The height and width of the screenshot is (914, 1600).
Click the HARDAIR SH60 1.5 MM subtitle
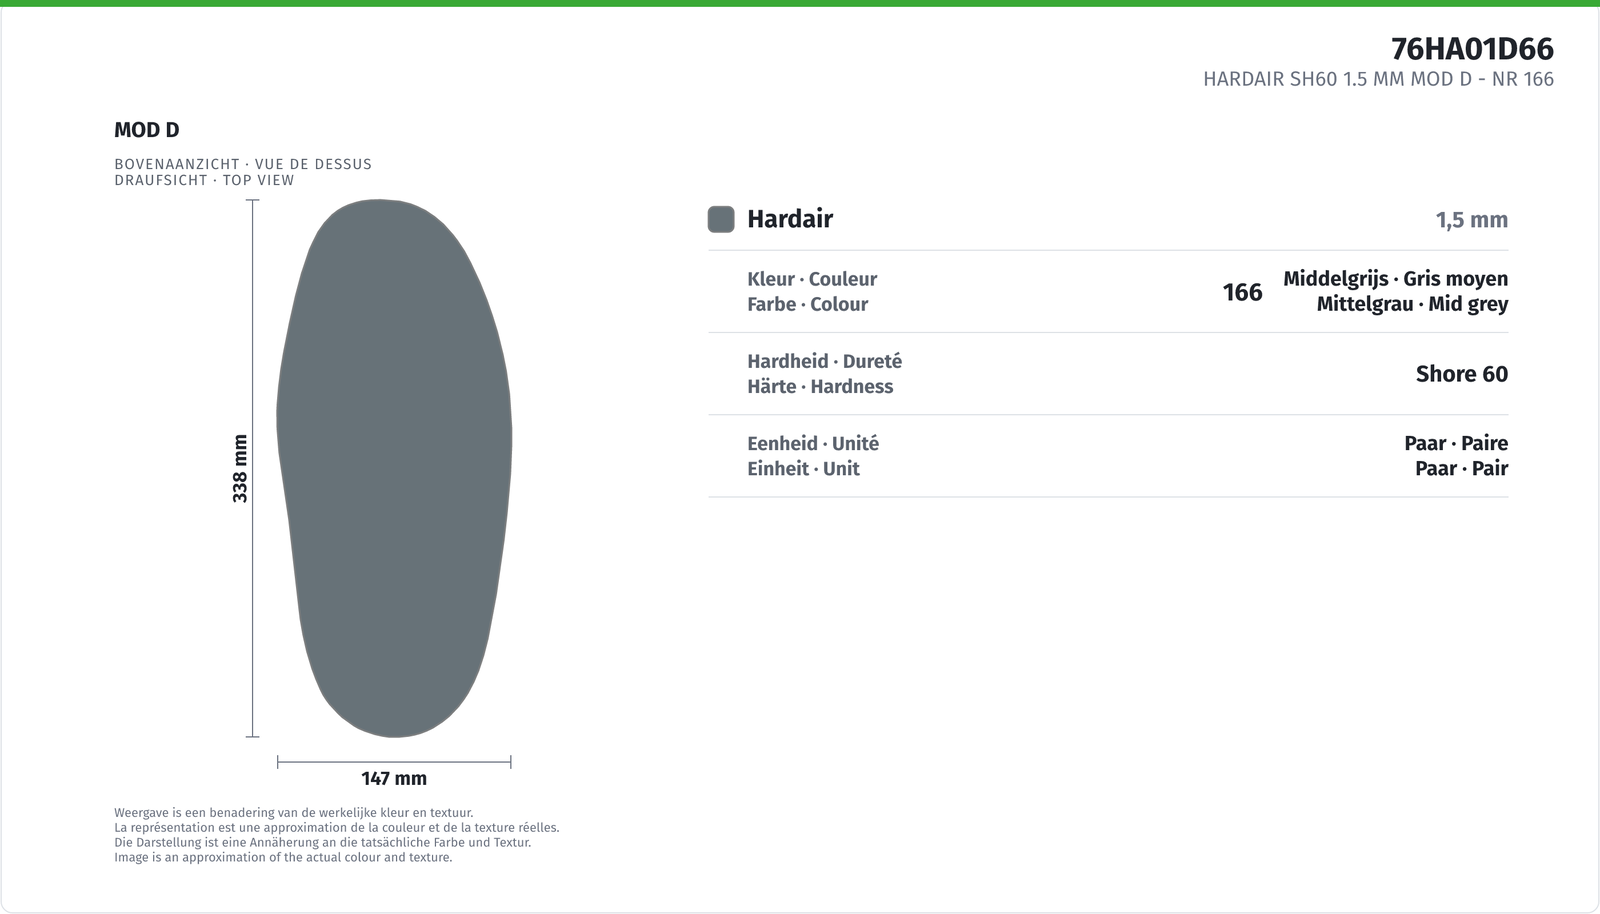pos(1378,79)
